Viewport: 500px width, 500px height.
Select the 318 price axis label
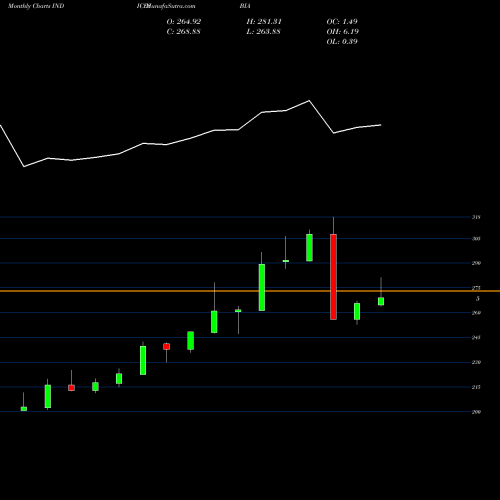476,217
